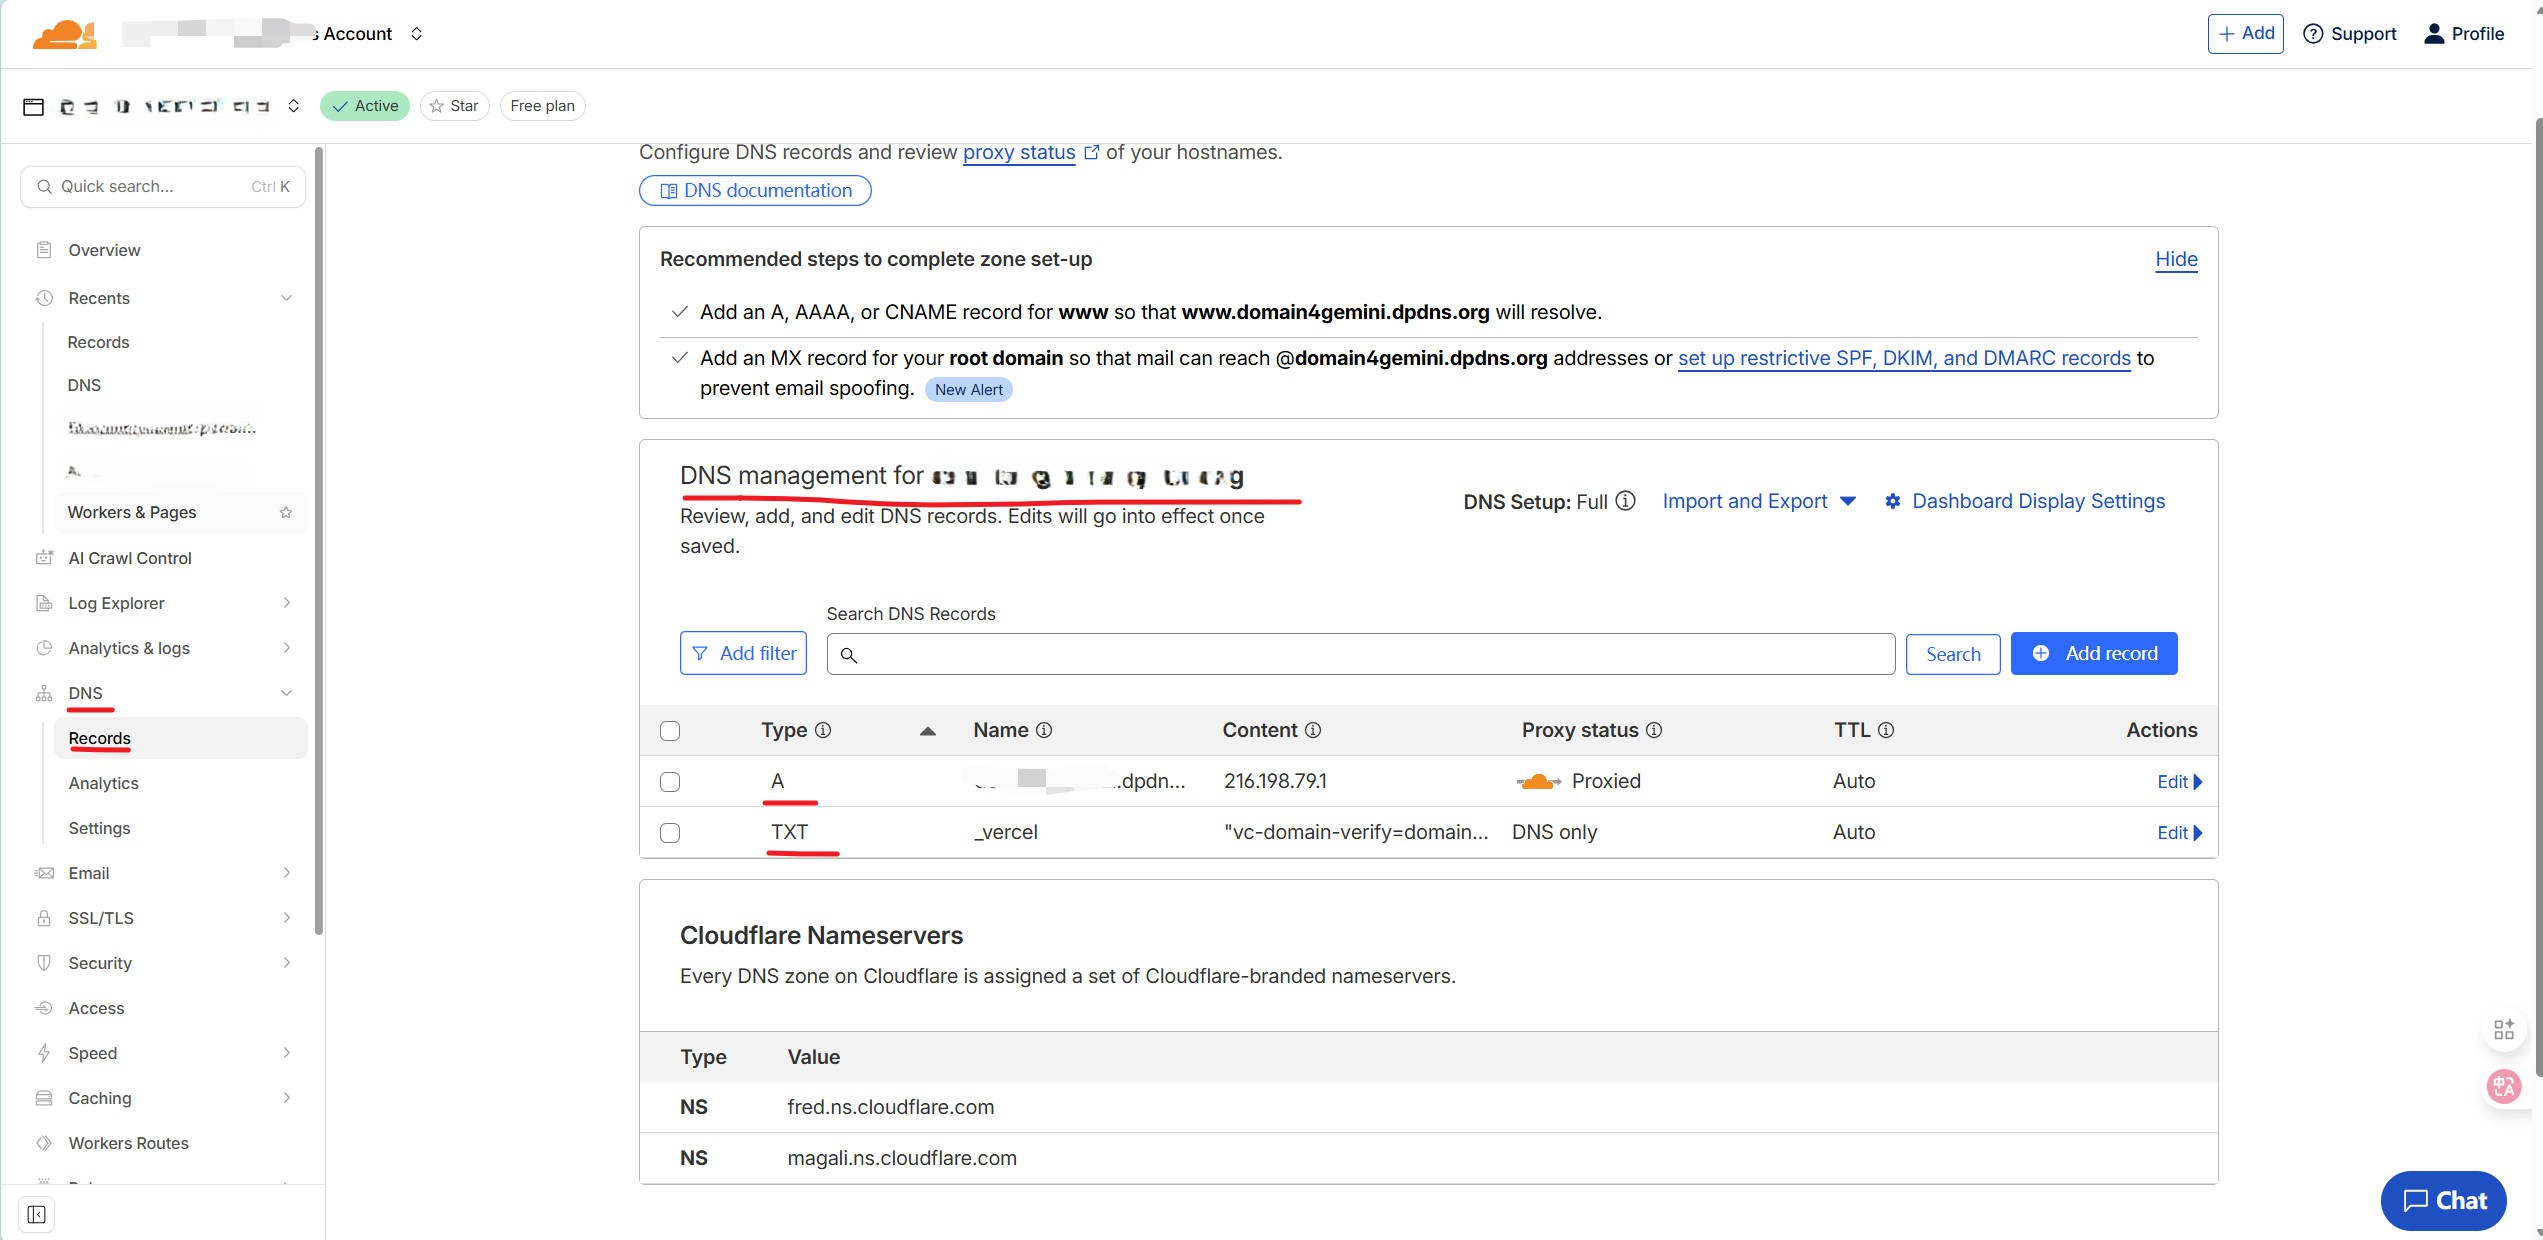
Task: Click the sidebar collapse icon at bottom left
Action: [37, 1214]
